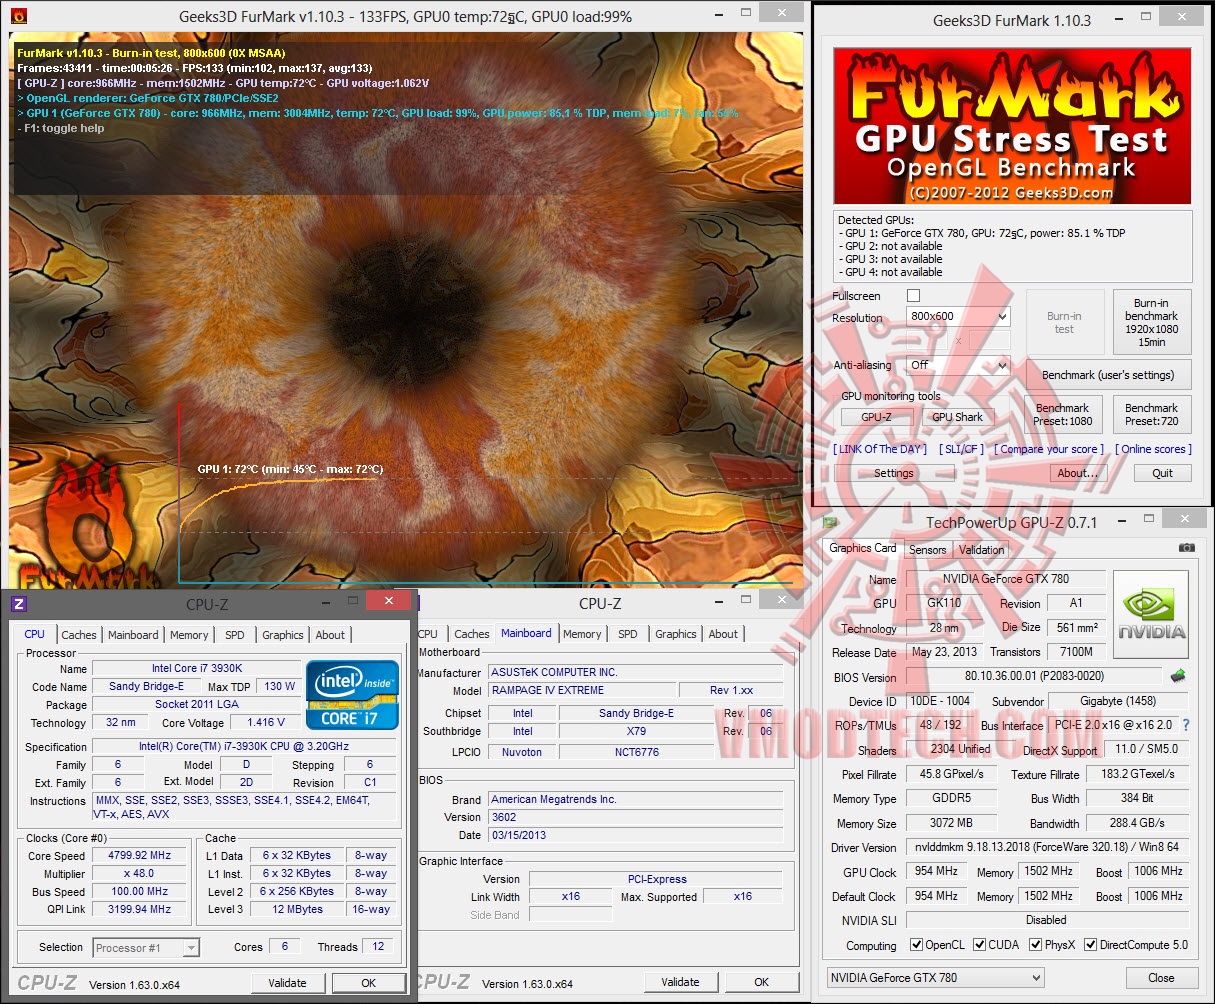Click the Model field RAMPAGE IV EXTREME
Viewport: 1215px width, 1004px height.
pos(580,690)
